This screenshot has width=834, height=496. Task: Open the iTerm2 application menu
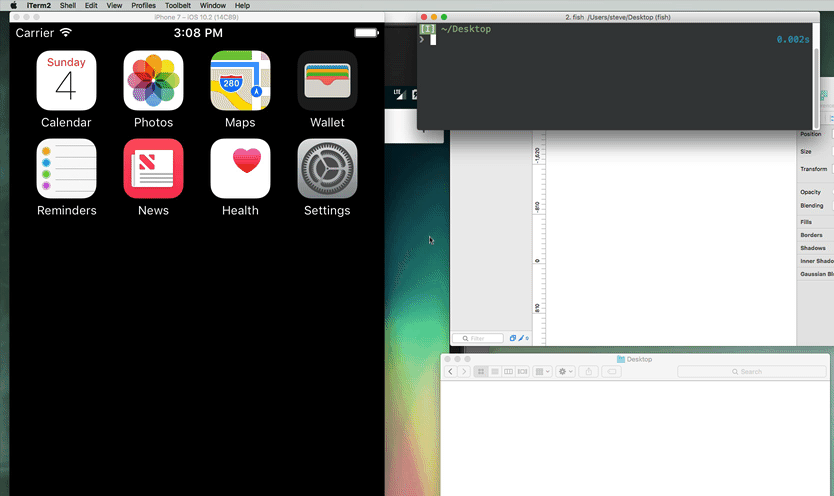[x=39, y=5]
